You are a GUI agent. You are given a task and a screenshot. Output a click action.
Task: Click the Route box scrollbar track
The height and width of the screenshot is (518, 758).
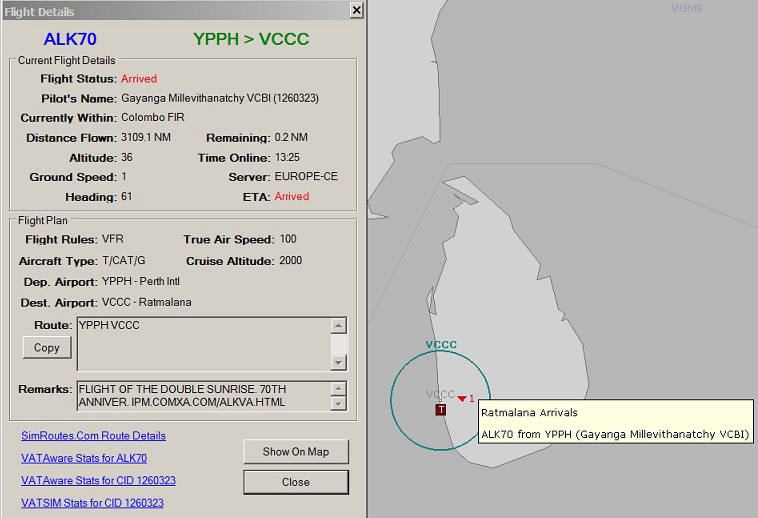pyautogui.click(x=338, y=345)
